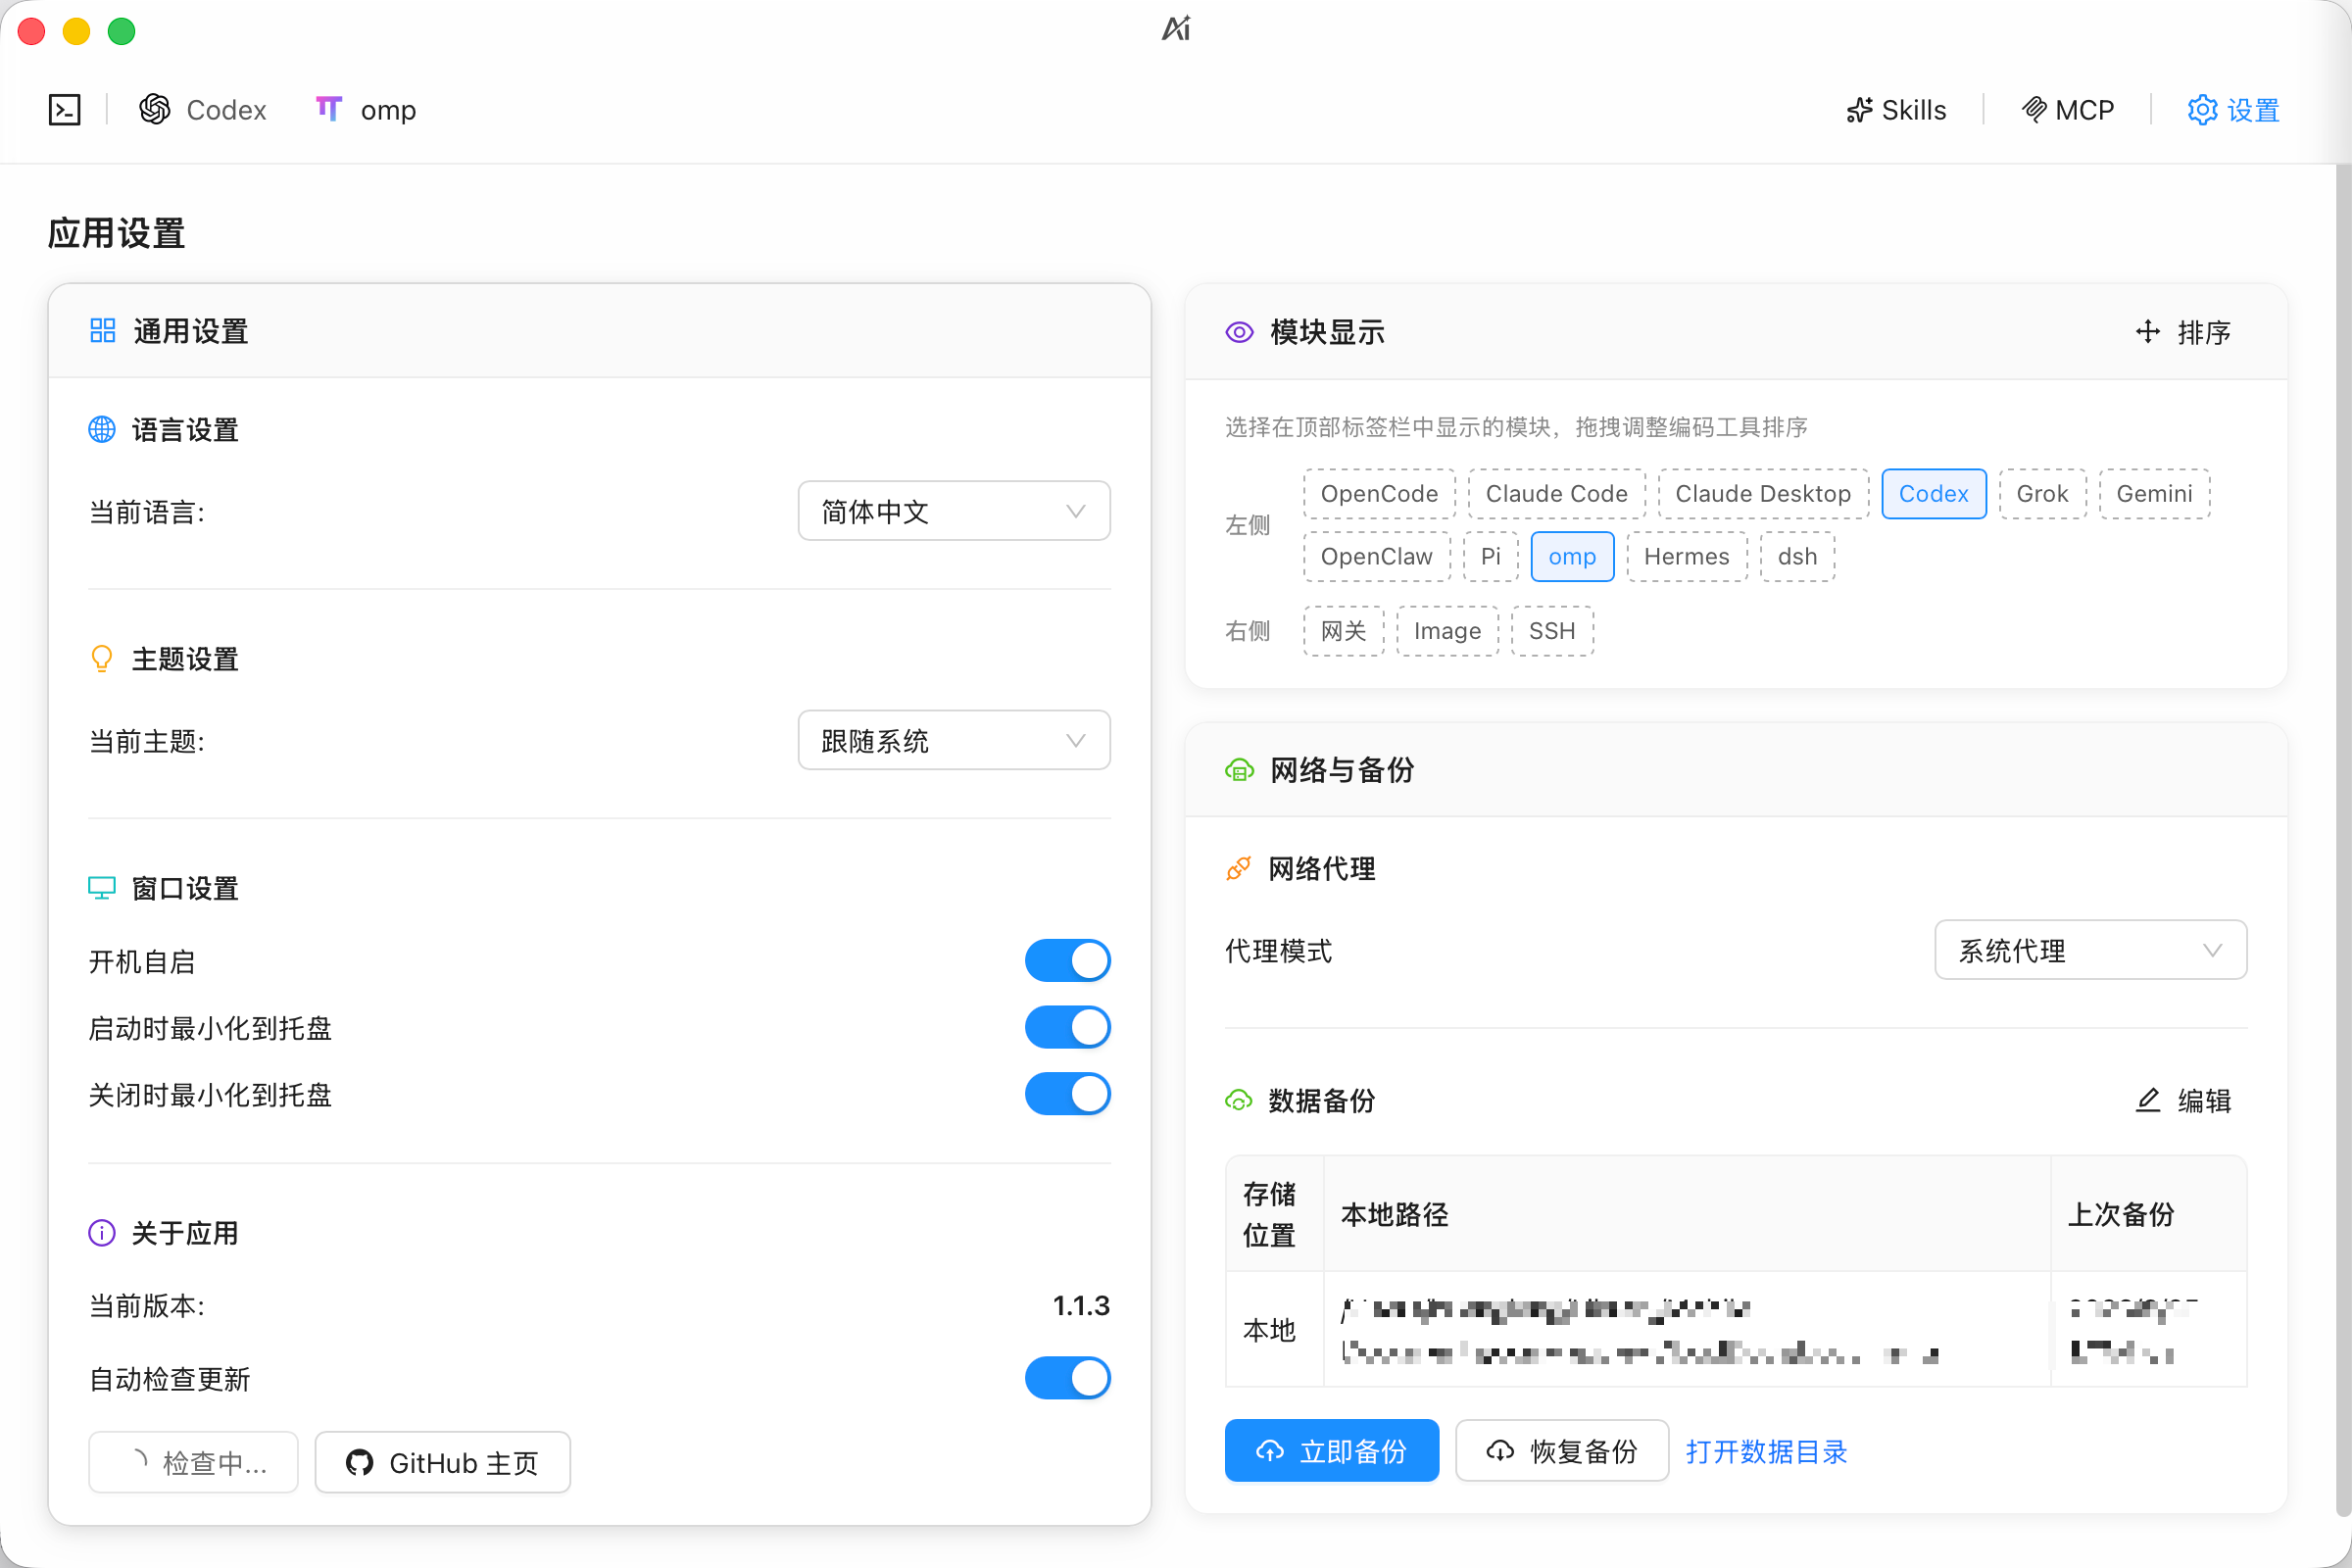Click the data backup cloud-sync icon
The height and width of the screenshot is (1568, 2352).
coord(1238,1101)
